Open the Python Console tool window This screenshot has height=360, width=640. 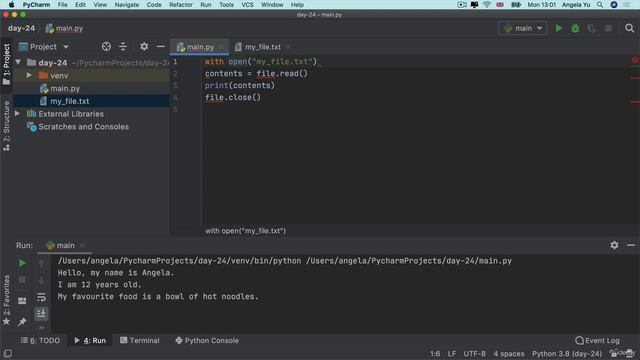click(x=207, y=340)
